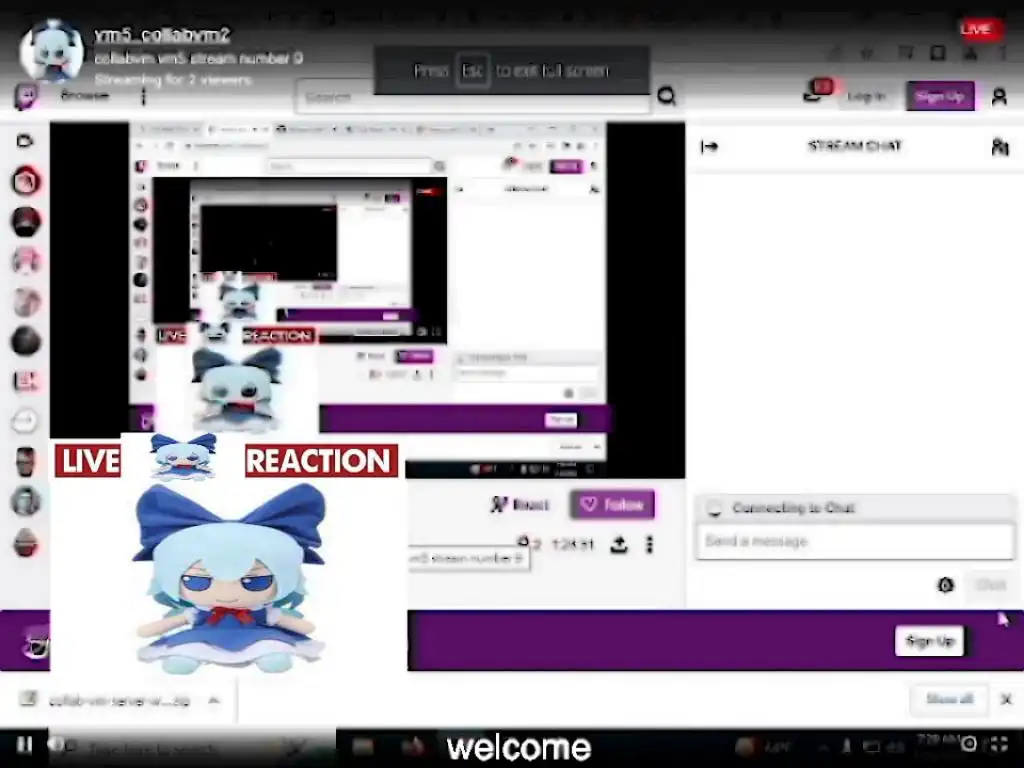Open the red hexagon channel avatar in sidebar
The height and width of the screenshot is (768, 1024).
click(x=26, y=181)
